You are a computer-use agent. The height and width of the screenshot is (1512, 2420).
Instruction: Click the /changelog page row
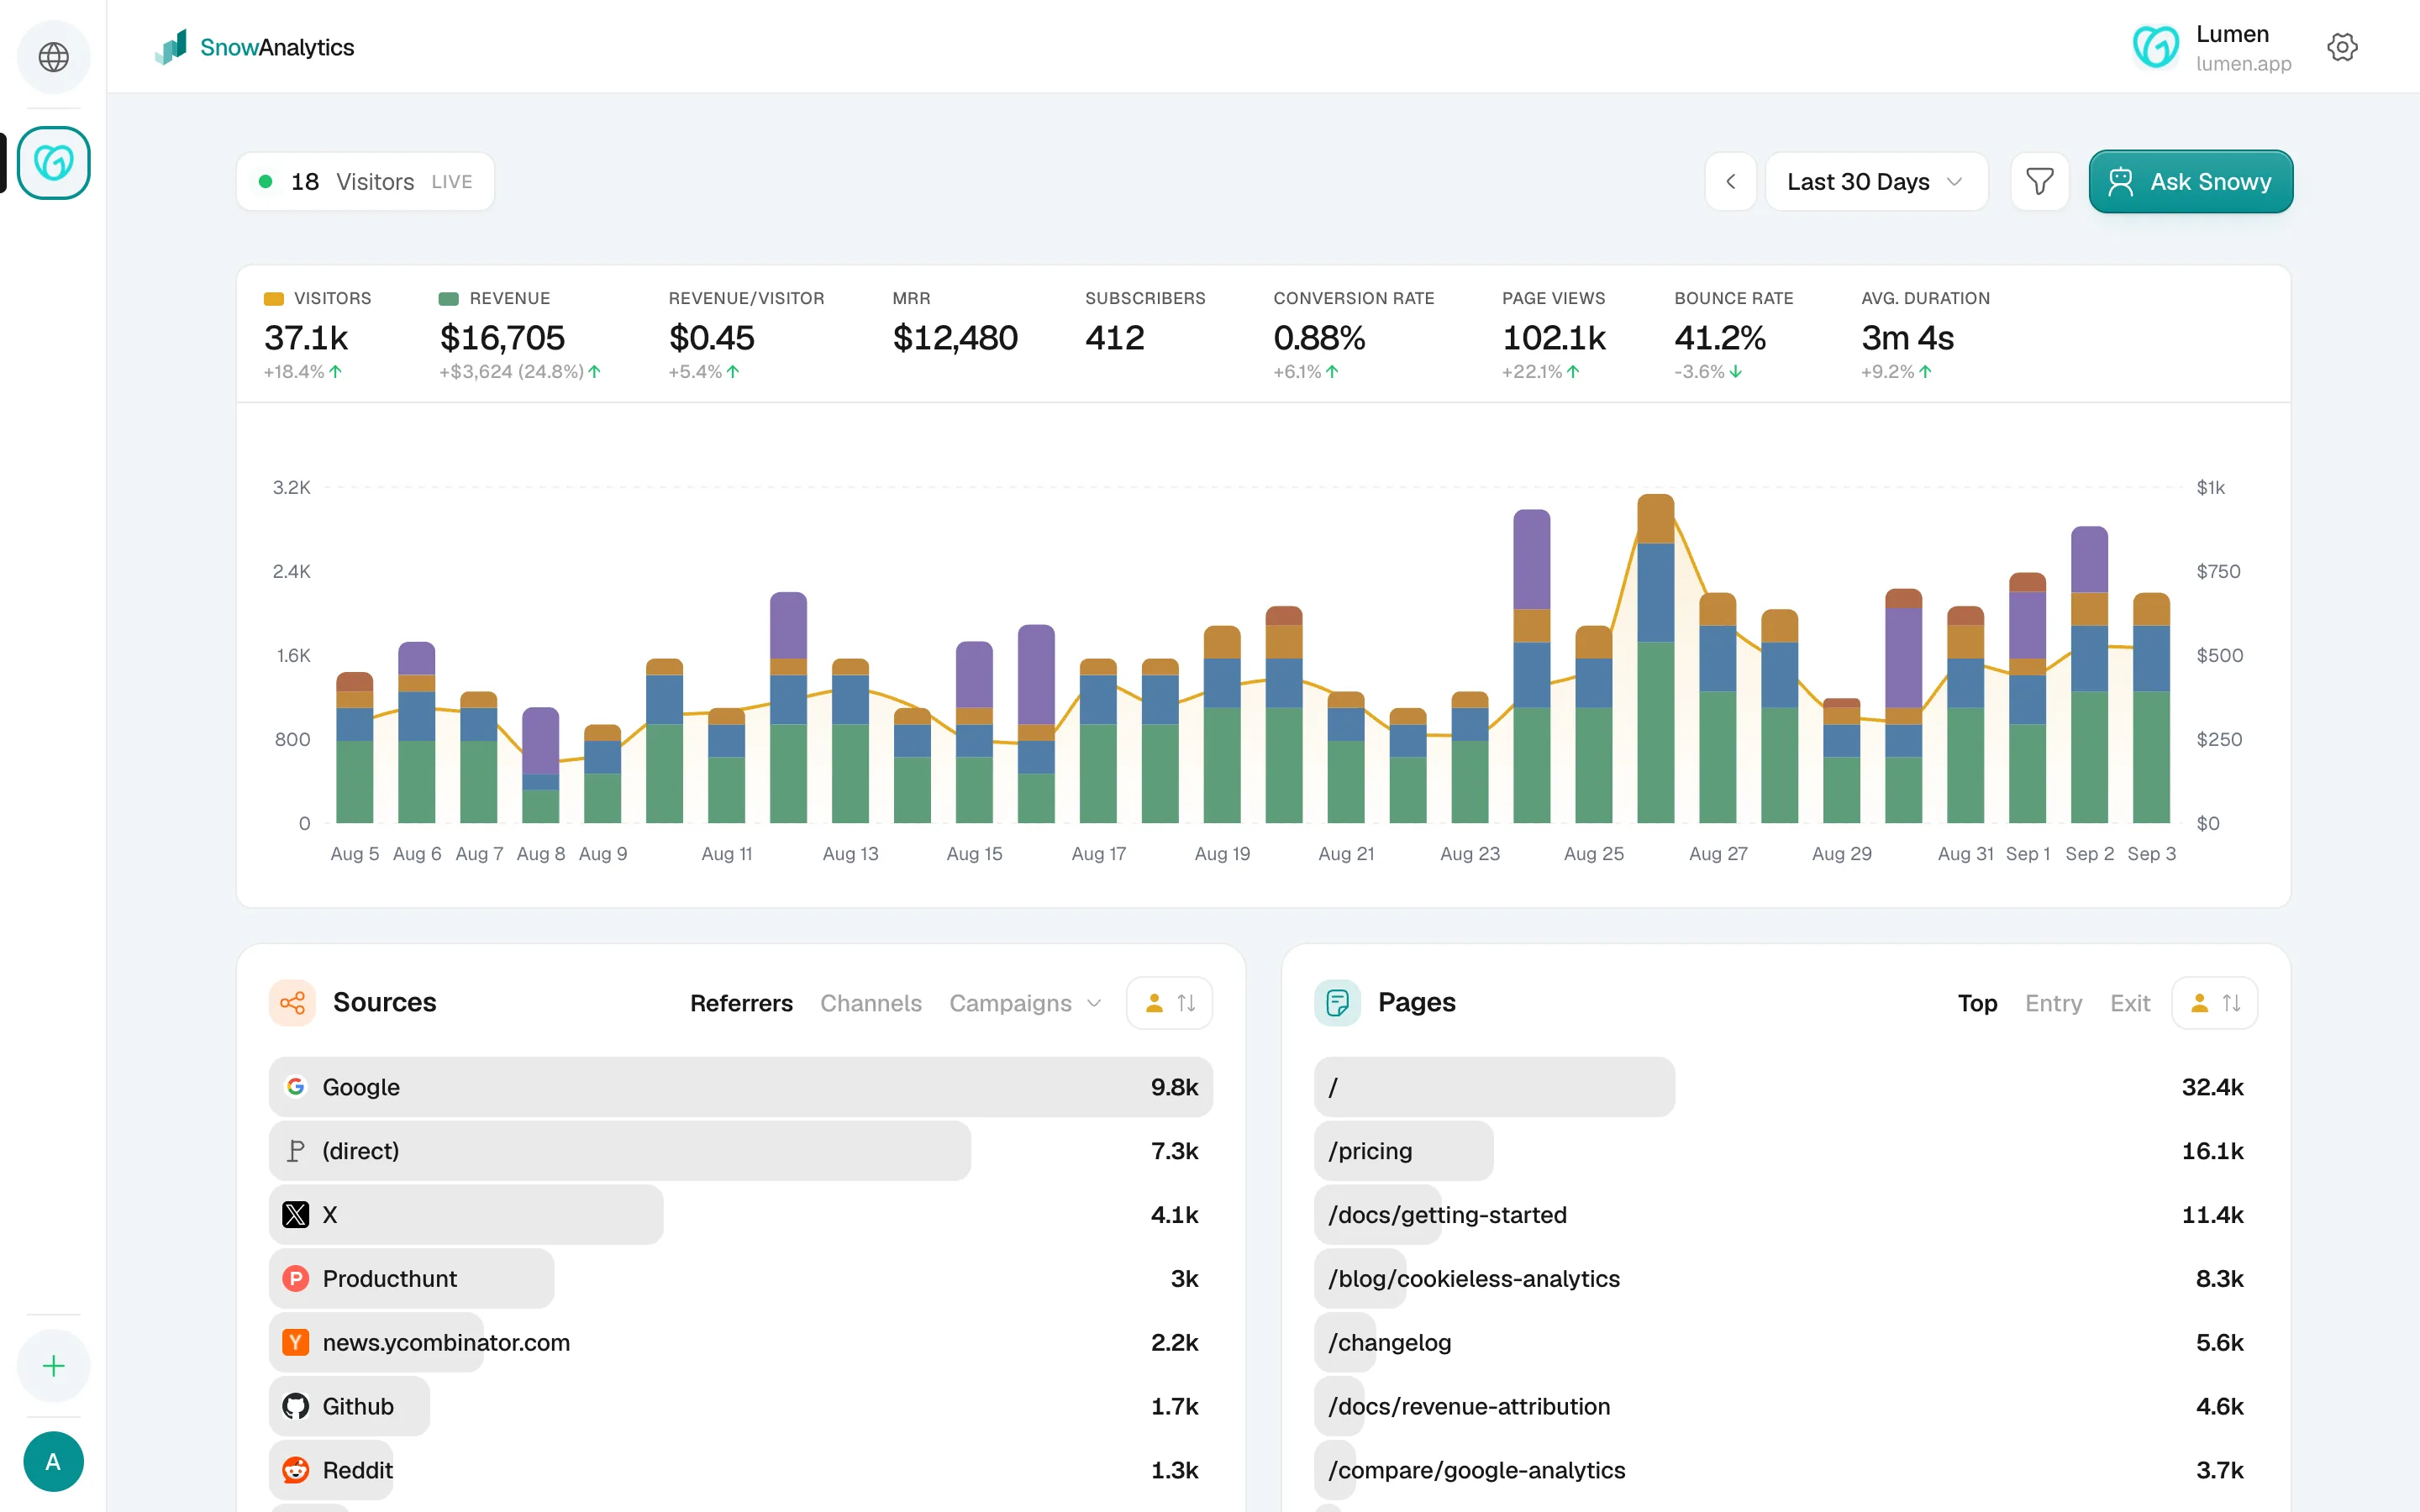click(1785, 1343)
